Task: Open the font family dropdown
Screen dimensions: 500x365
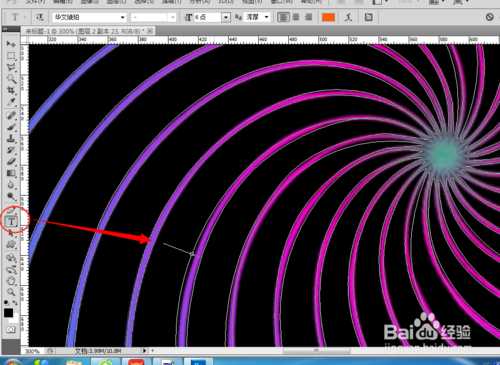Action: coord(89,17)
